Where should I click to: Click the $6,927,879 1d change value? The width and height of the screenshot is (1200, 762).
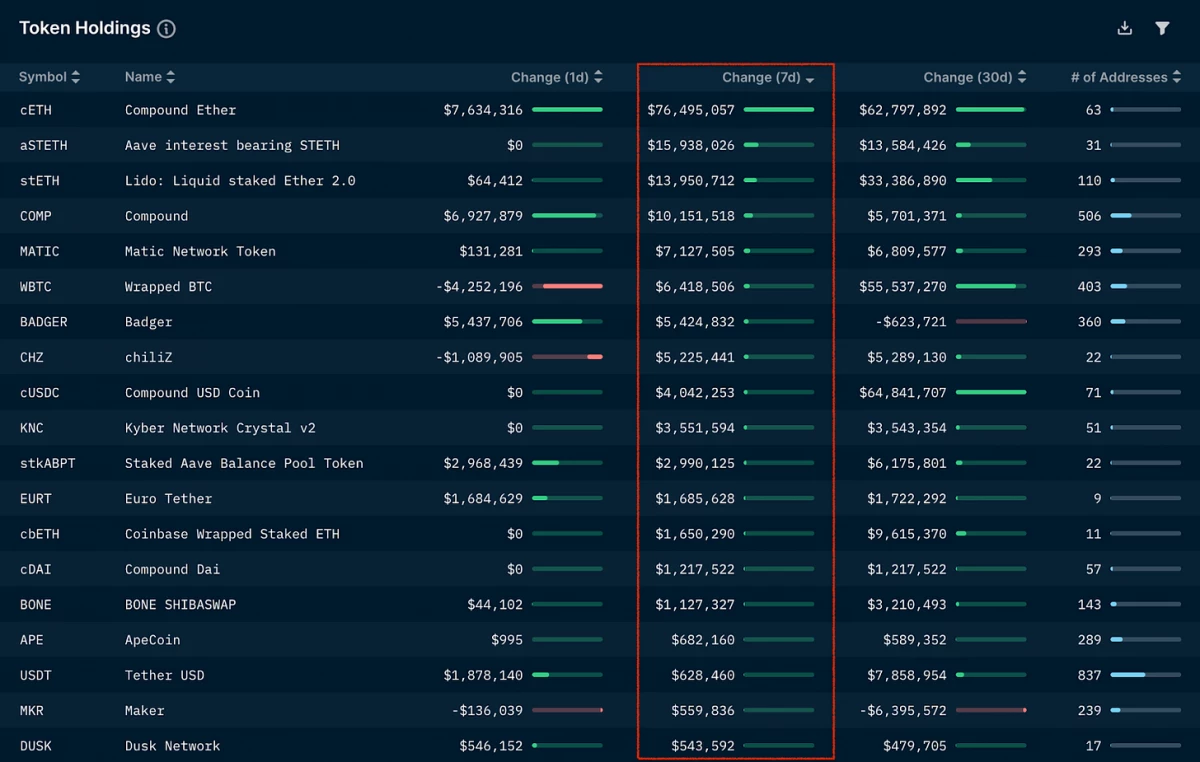click(483, 216)
